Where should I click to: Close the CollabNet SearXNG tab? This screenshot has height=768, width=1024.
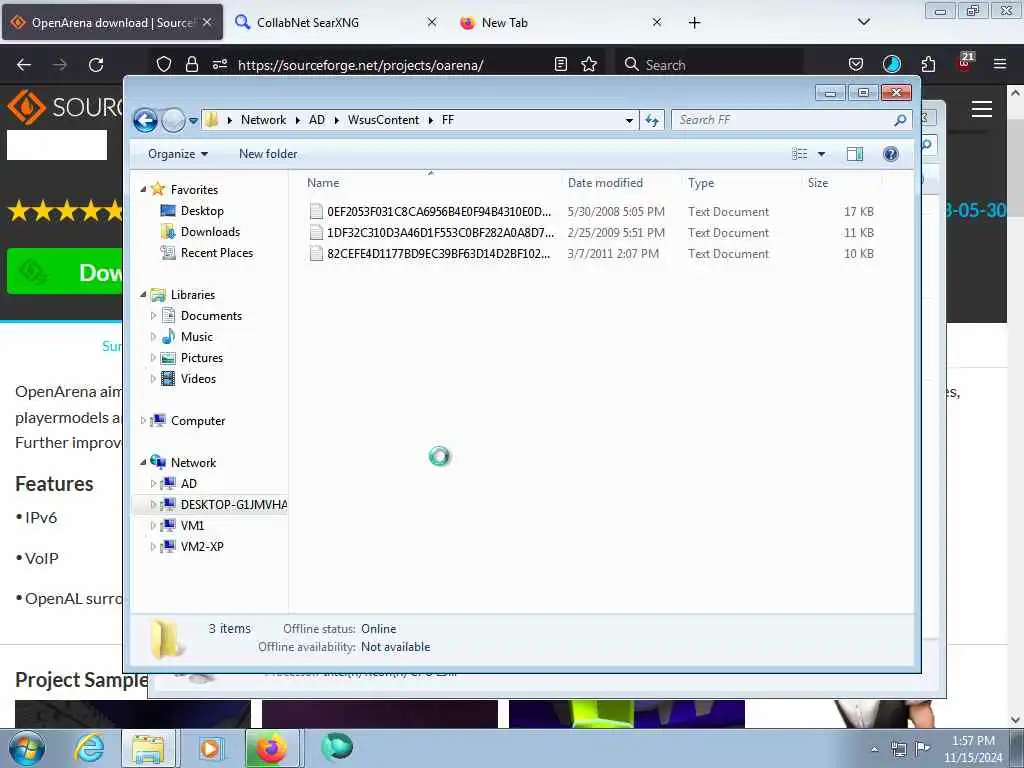click(x=432, y=22)
